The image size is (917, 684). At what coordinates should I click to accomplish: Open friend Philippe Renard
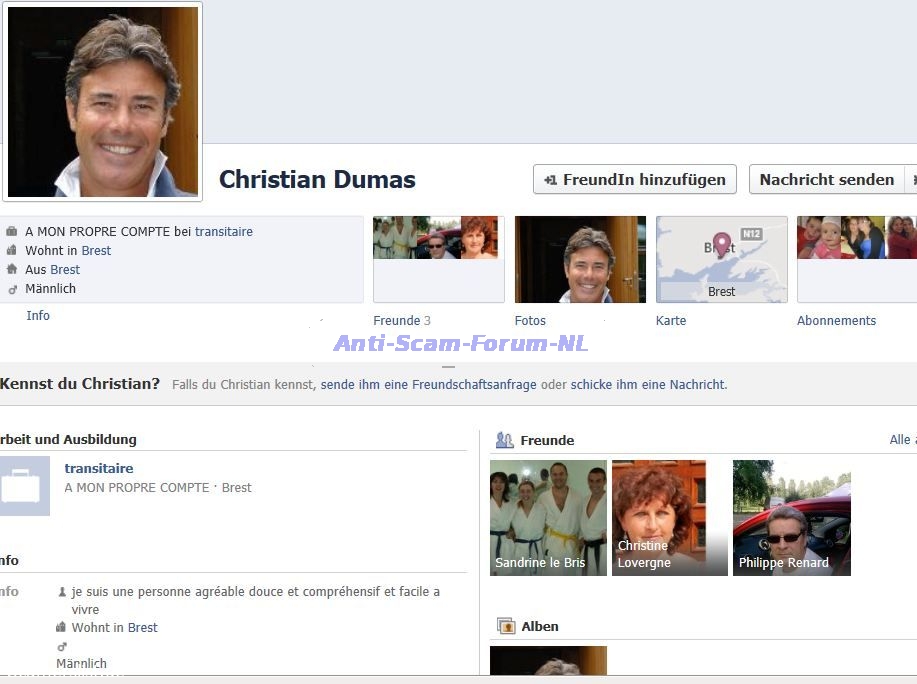(791, 518)
